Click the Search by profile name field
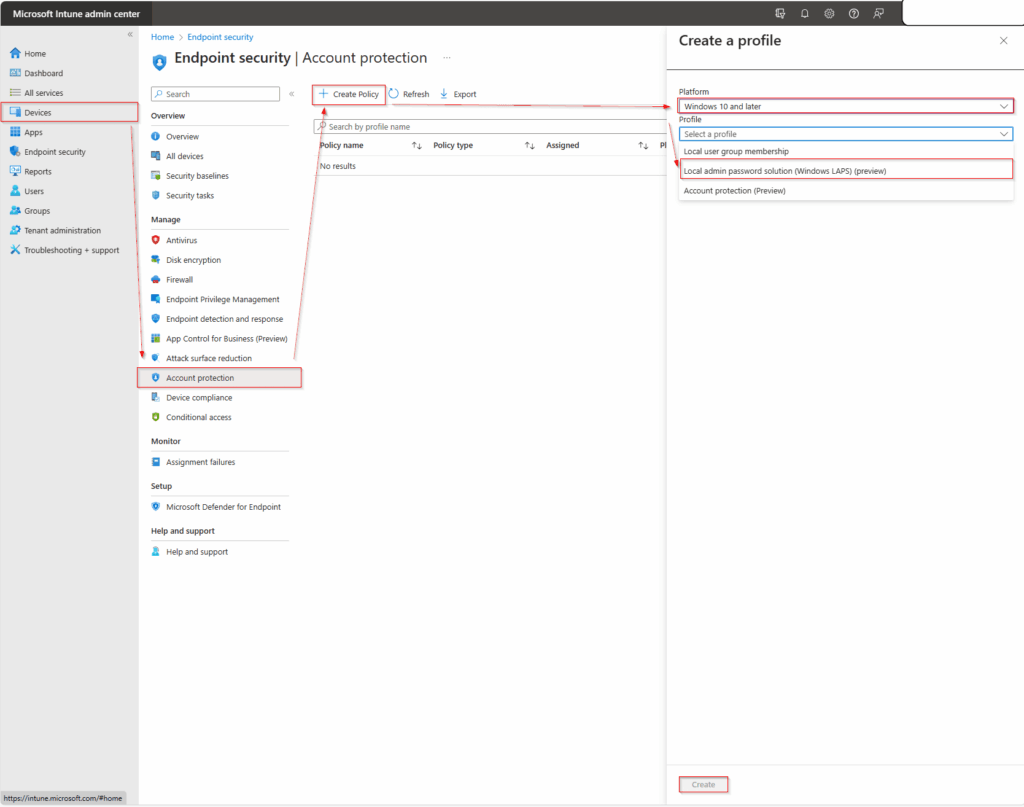This screenshot has width=1024, height=807. [x=490, y=127]
